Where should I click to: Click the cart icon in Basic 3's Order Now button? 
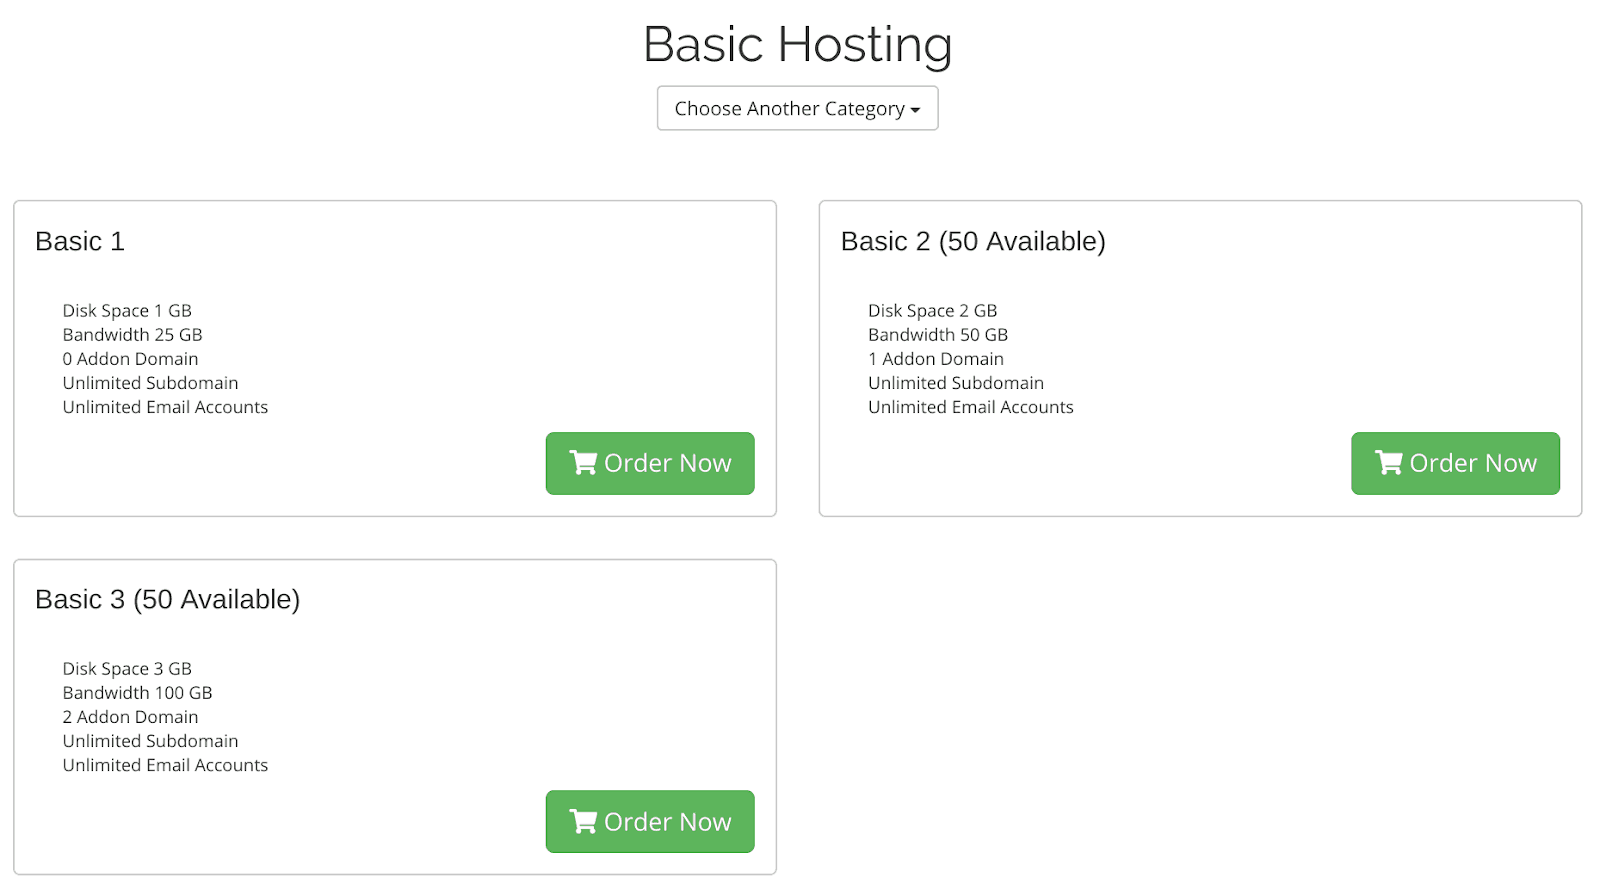583,820
